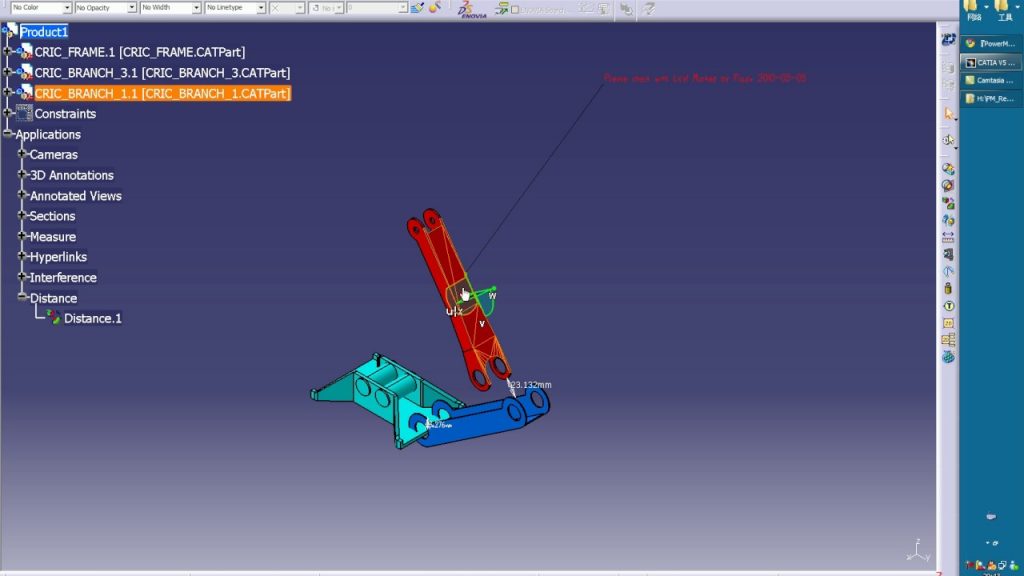Expand the Cameras tree node
The height and width of the screenshot is (576, 1024).
pos(23,154)
